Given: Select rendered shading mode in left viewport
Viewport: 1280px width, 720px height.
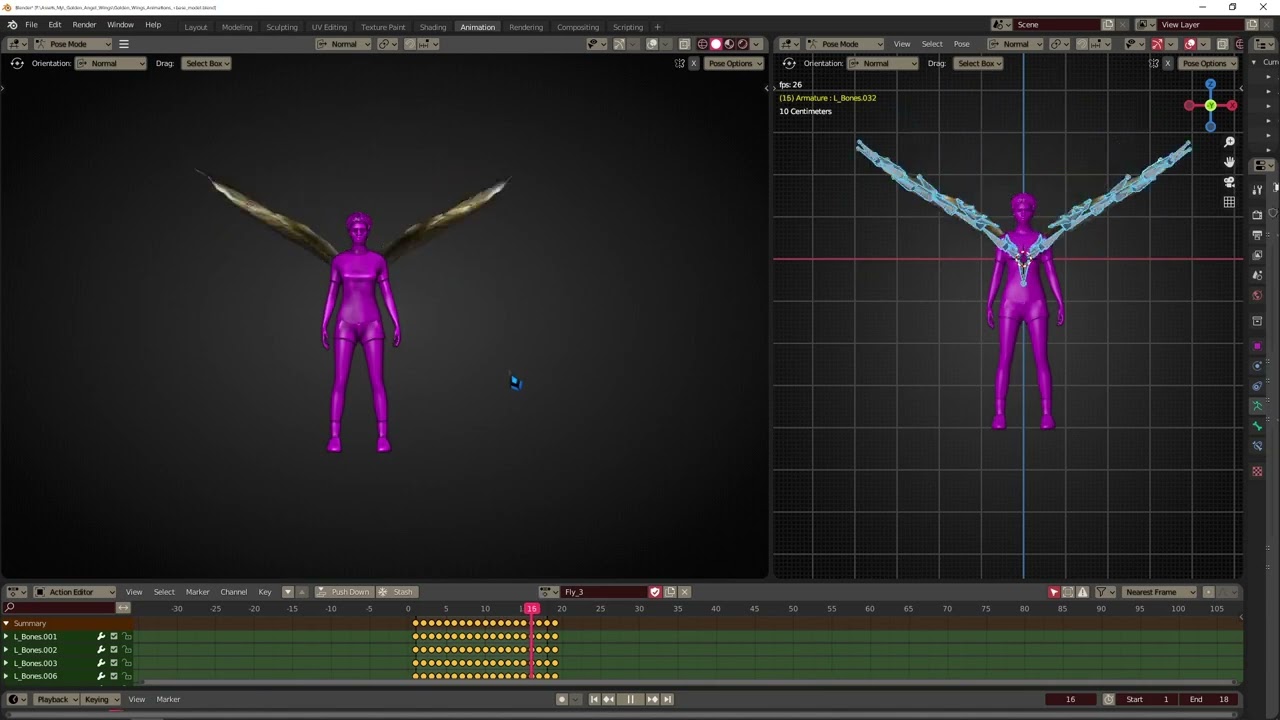Looking at the screenshot, I should [742, 44].
